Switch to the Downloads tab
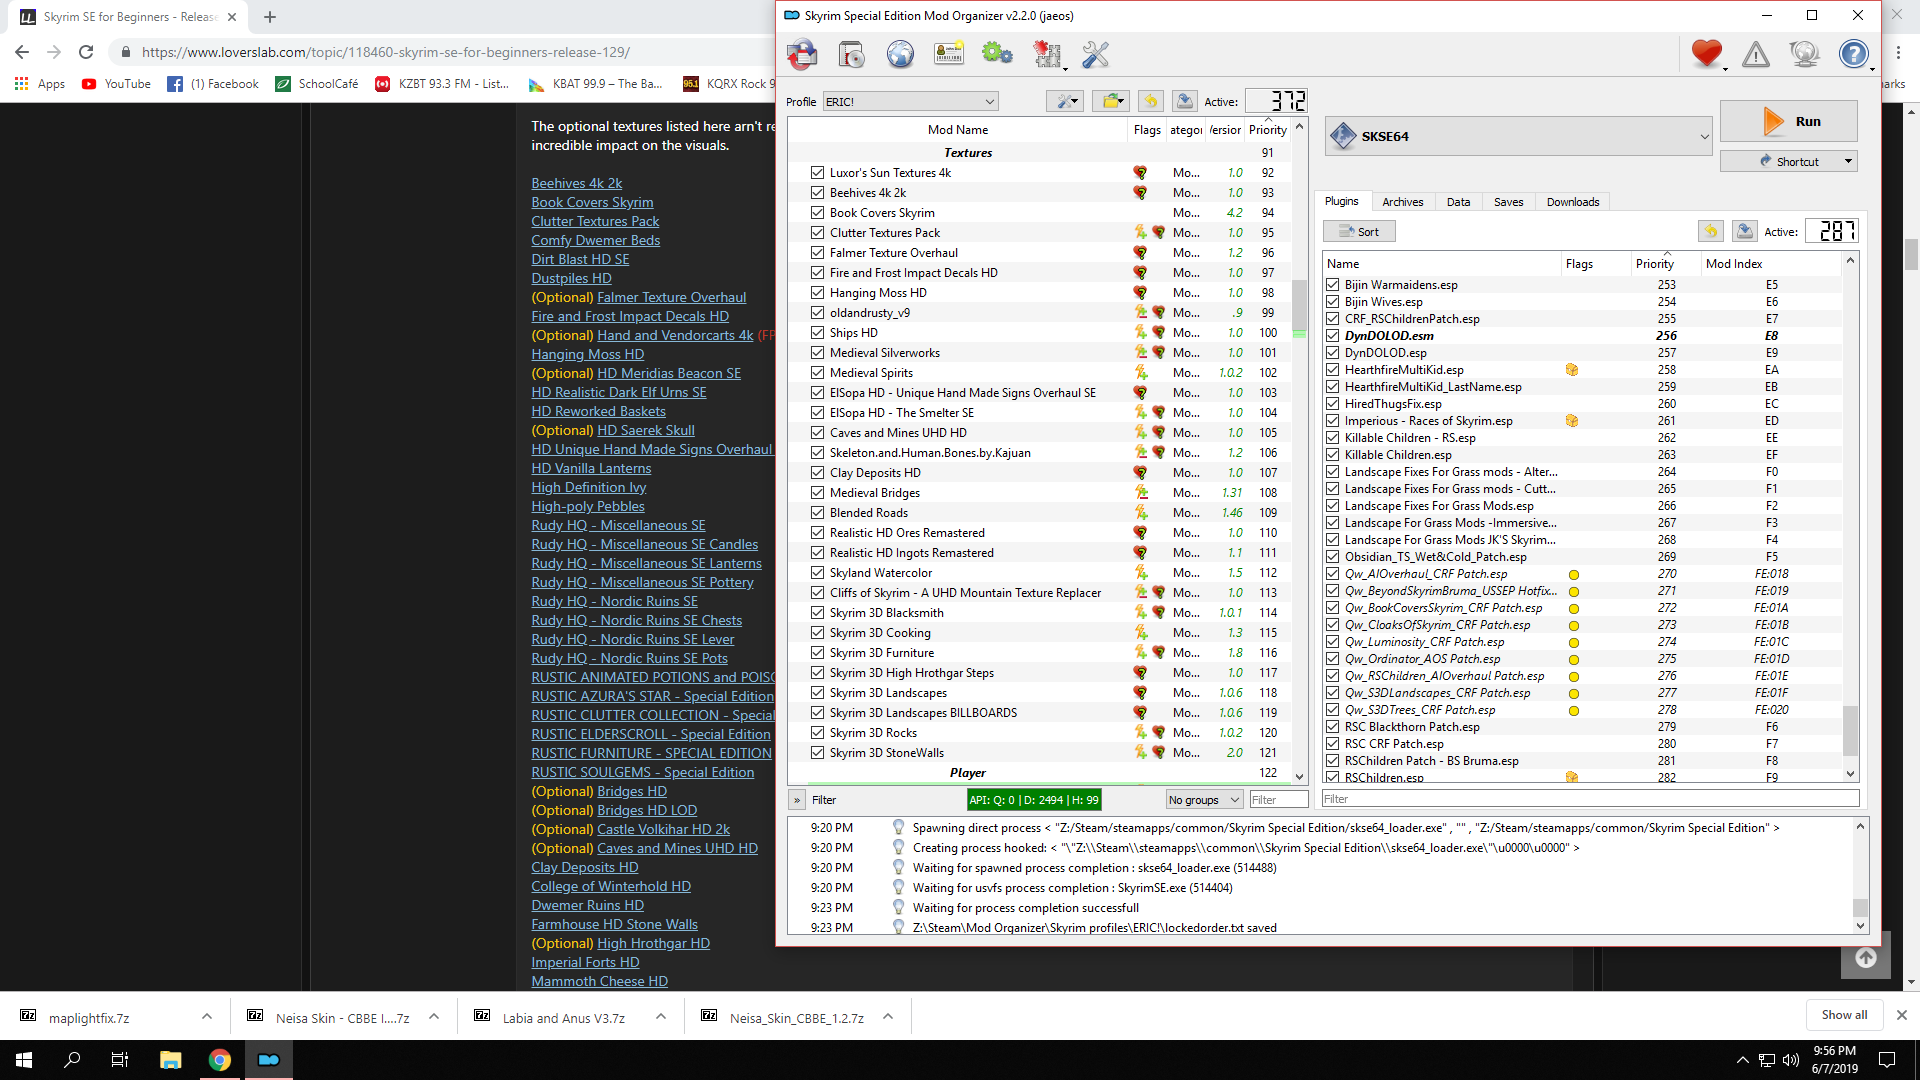 coord(1573,202)
